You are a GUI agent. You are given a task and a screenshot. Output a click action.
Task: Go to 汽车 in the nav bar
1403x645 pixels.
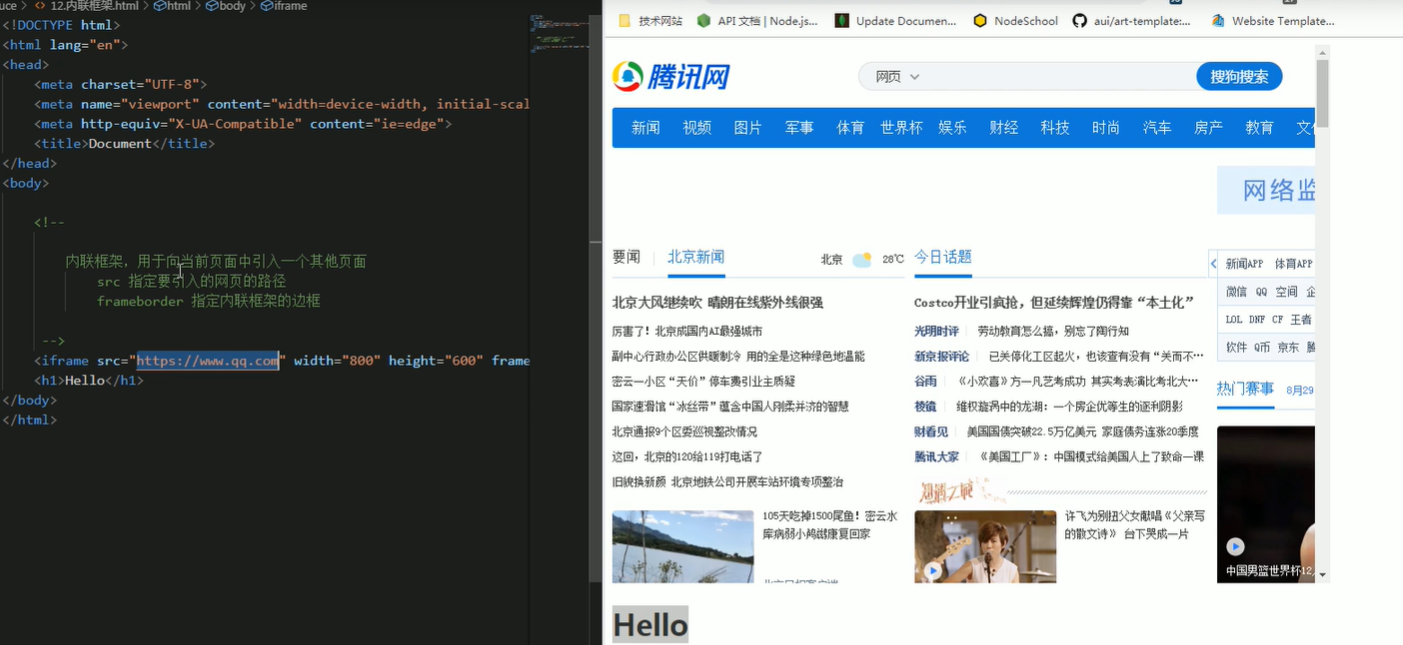tap(1157, 128)
